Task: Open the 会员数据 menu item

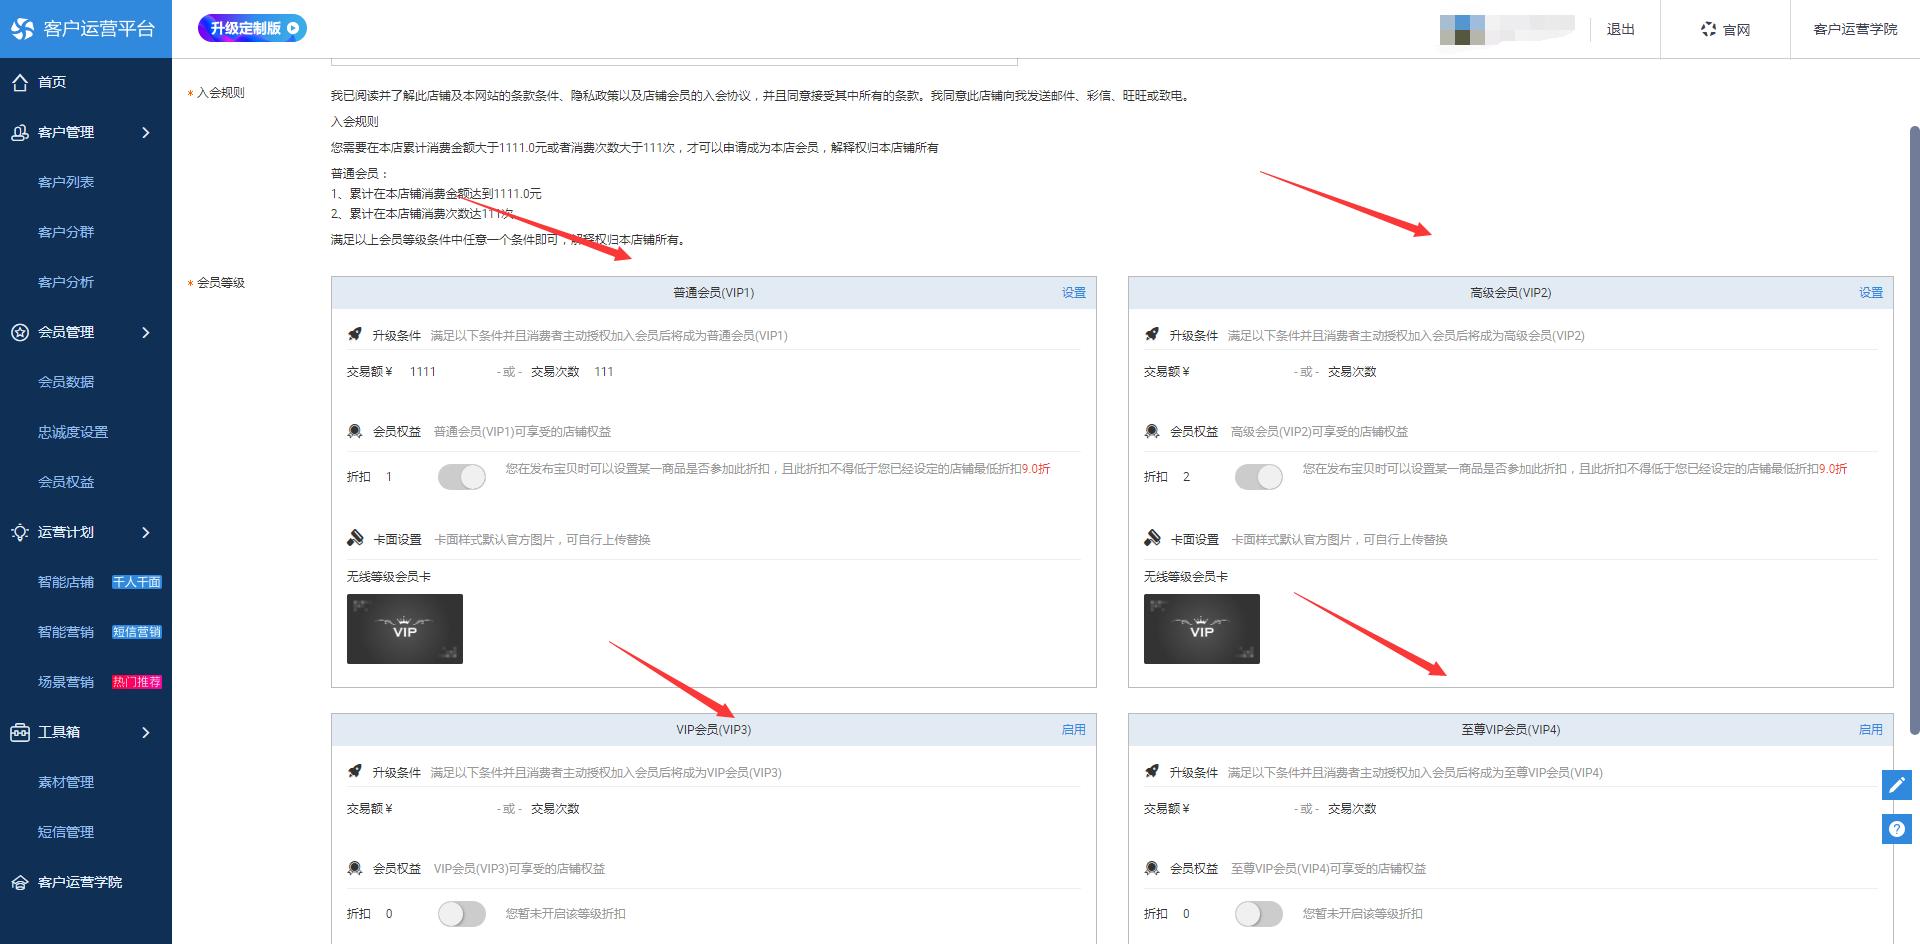Action: (x=66, y=382)
